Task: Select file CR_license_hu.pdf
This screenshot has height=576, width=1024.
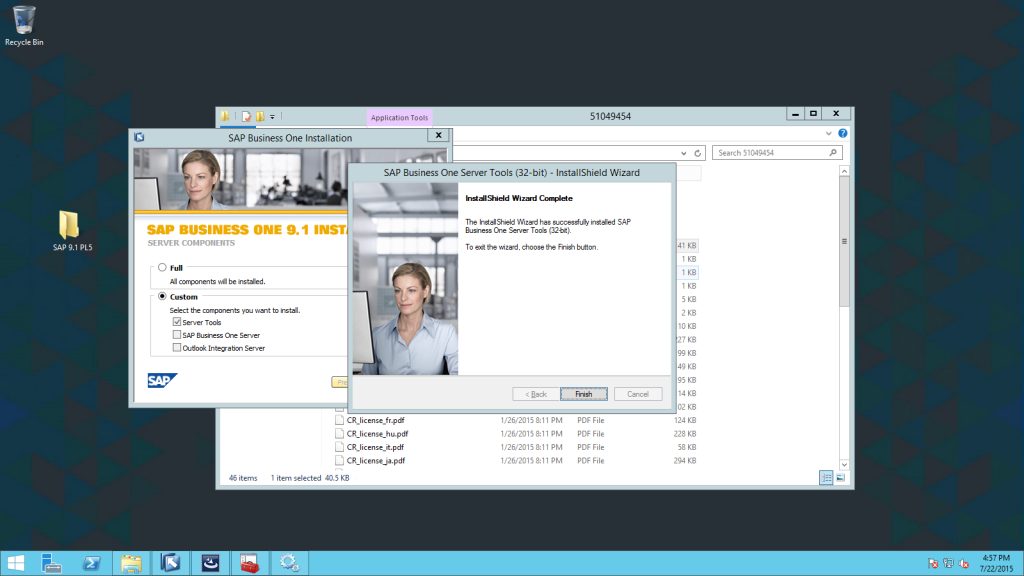Action: pos(377,434)
